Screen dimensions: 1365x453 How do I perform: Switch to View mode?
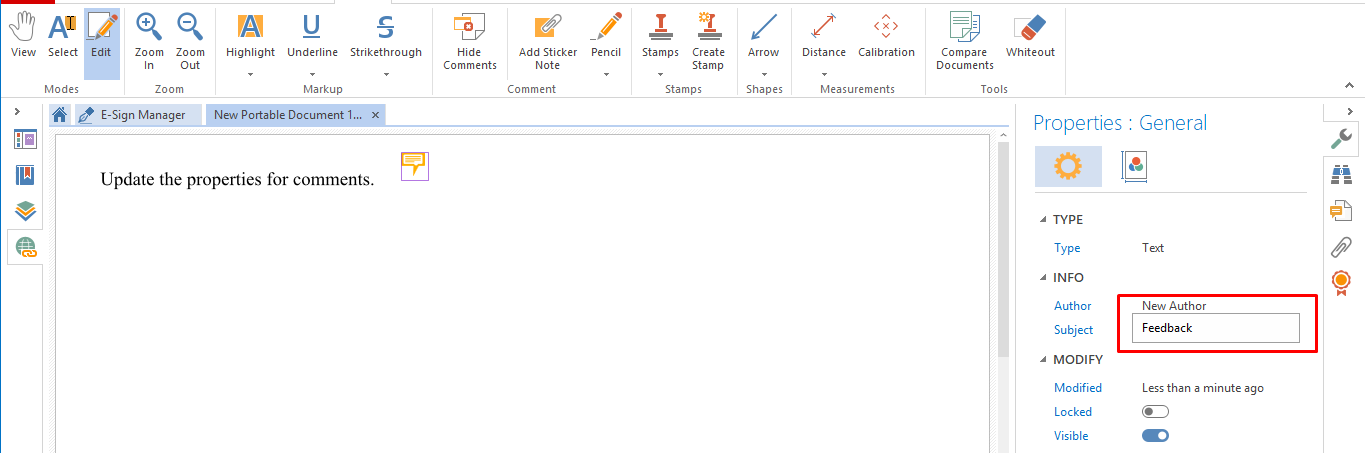tap(23, 38)
